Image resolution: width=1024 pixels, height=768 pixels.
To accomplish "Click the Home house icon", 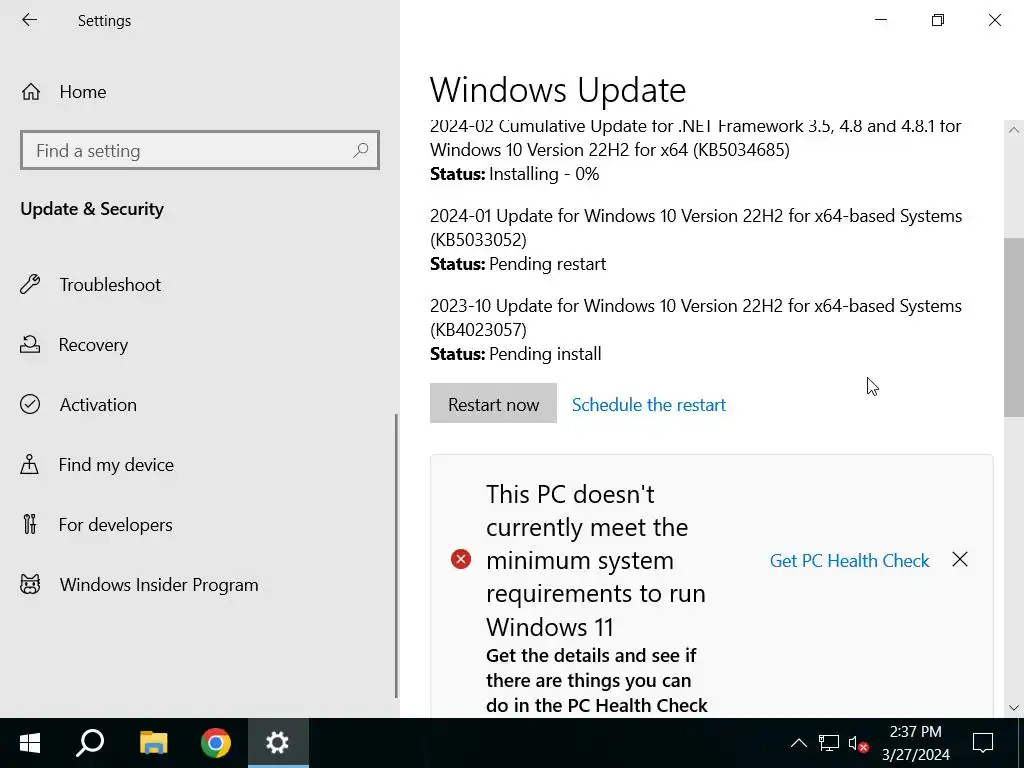I will tap(31, 92).
